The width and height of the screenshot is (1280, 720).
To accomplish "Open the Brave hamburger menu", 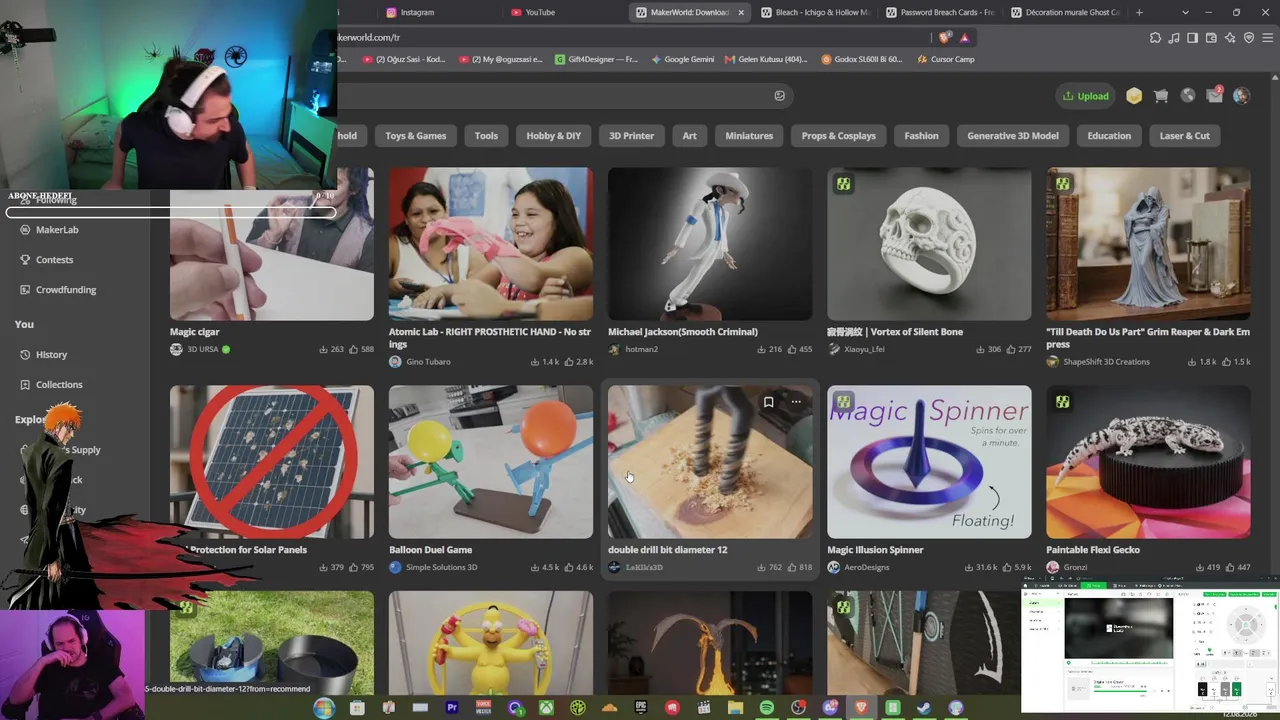I will (x=1267, y=38).
